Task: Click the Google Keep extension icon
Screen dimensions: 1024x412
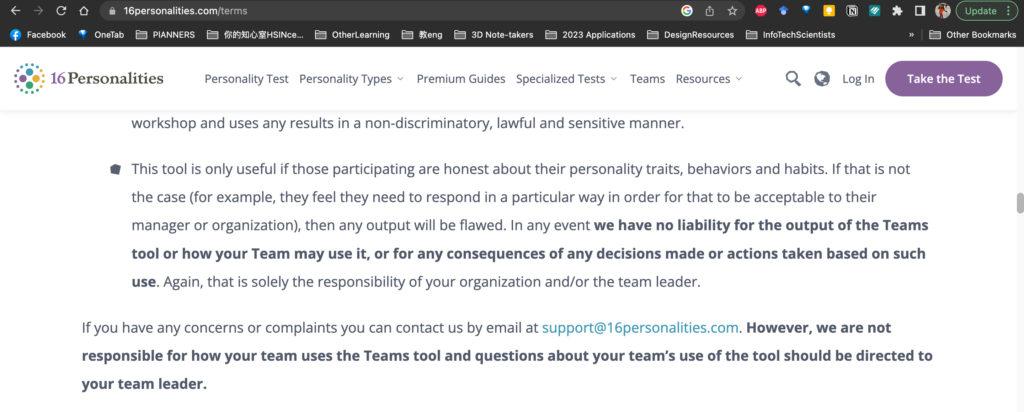Action: point(829,11)
